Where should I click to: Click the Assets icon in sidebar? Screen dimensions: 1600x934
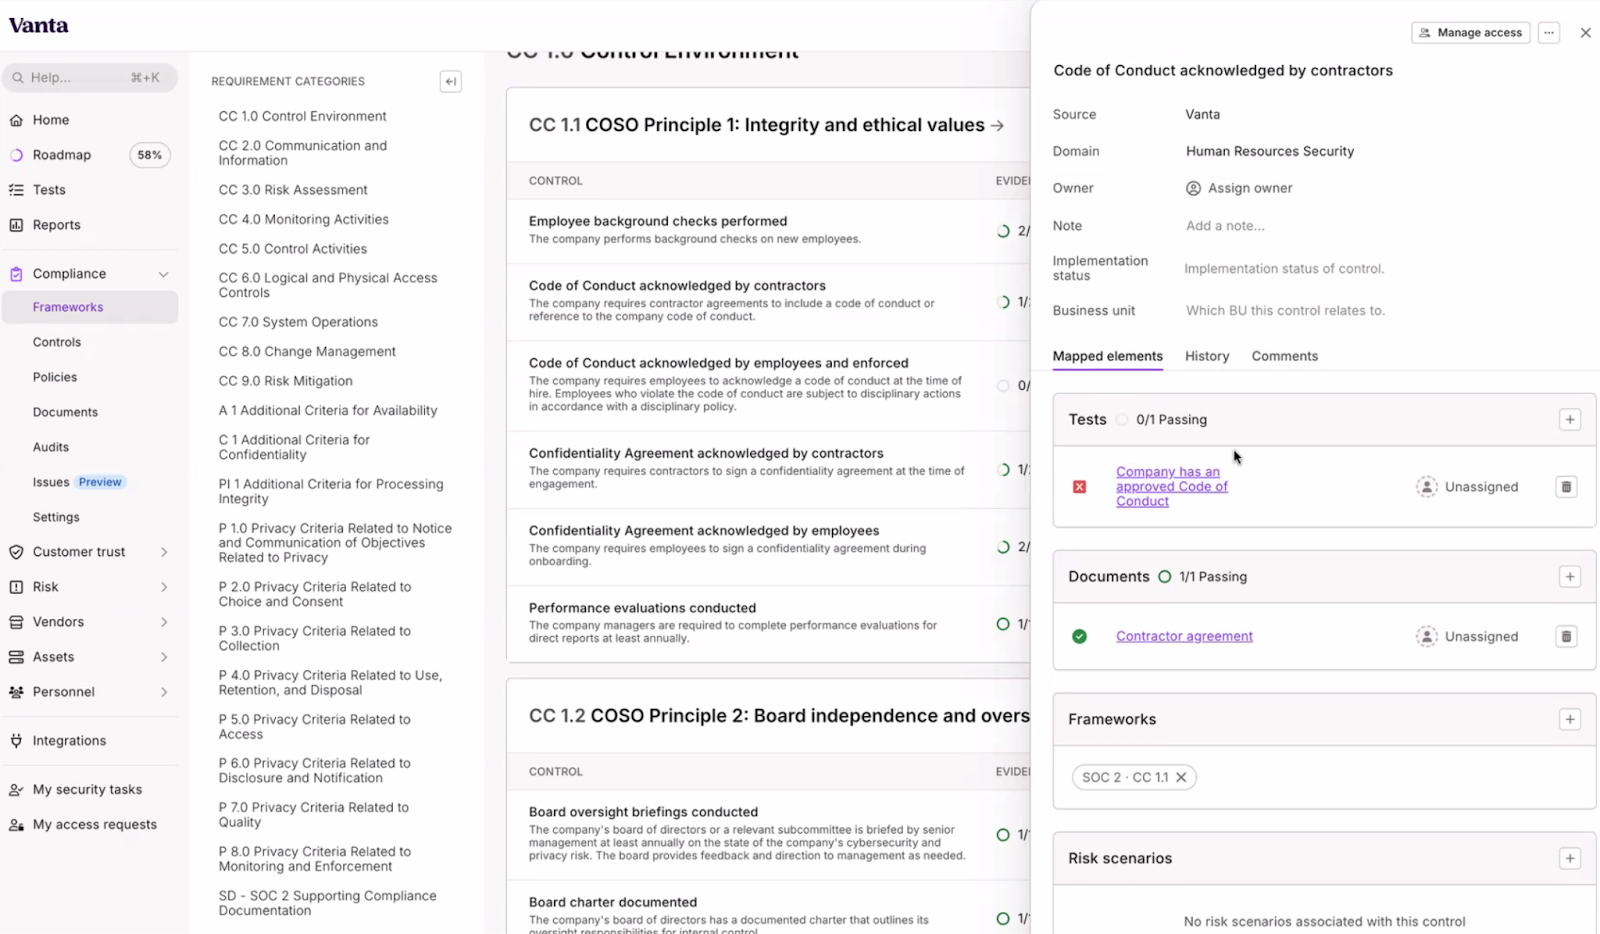tap(16, 657)
